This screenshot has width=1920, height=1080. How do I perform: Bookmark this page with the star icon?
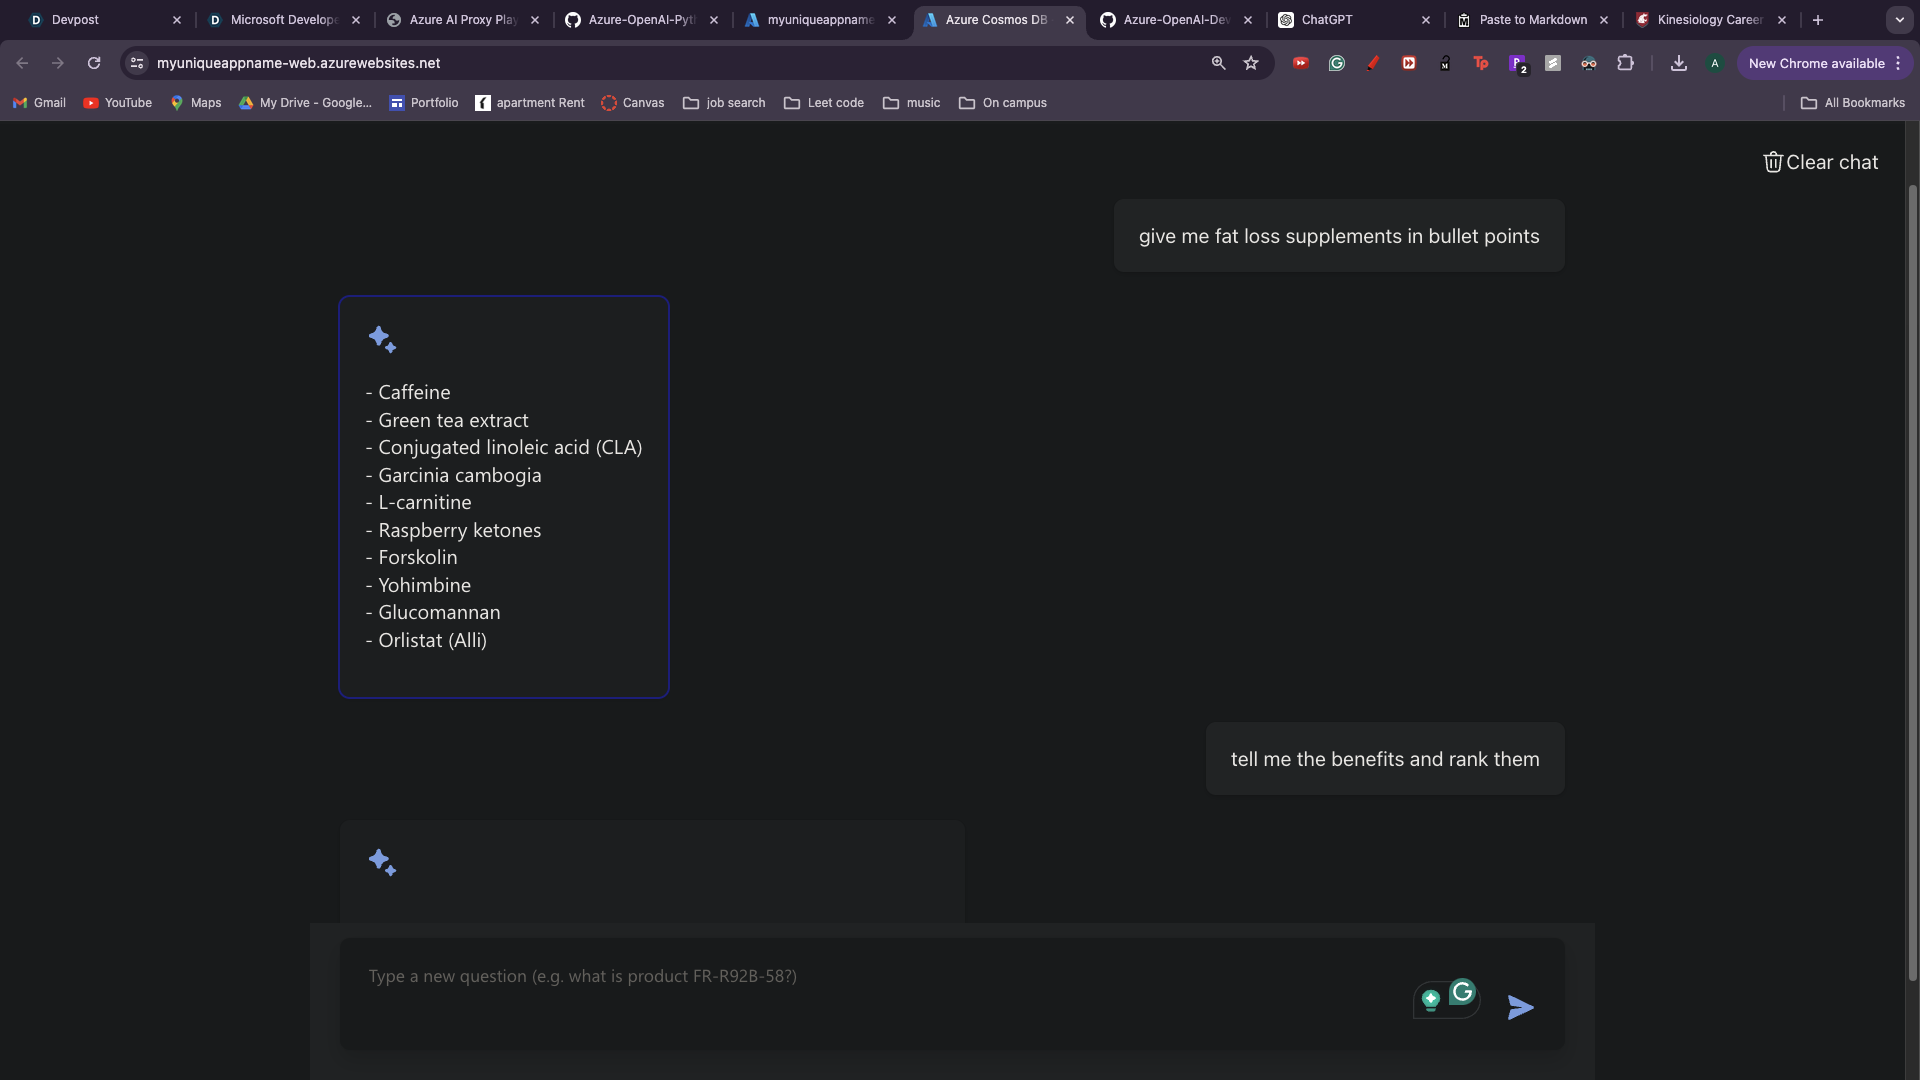click(x=1251, y=63)
